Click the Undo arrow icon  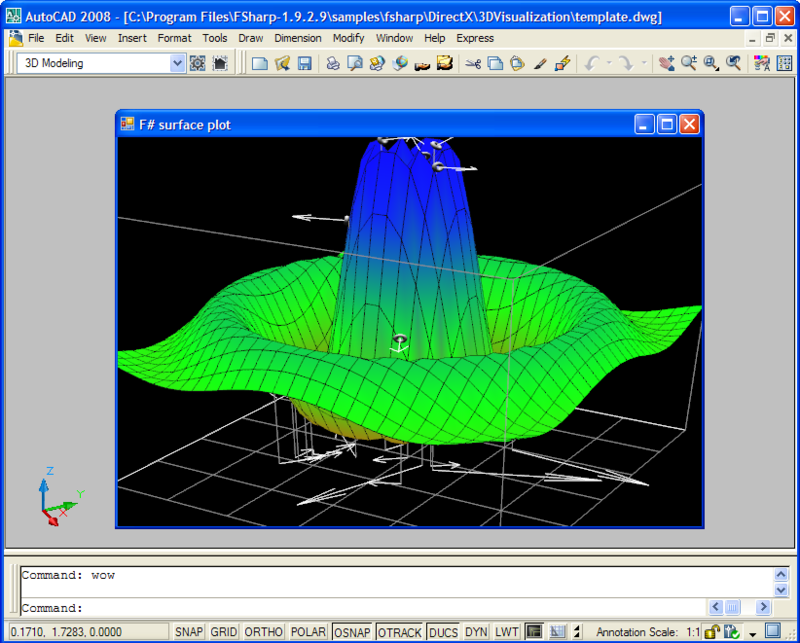pyautogui.click(x=591, y=63)
